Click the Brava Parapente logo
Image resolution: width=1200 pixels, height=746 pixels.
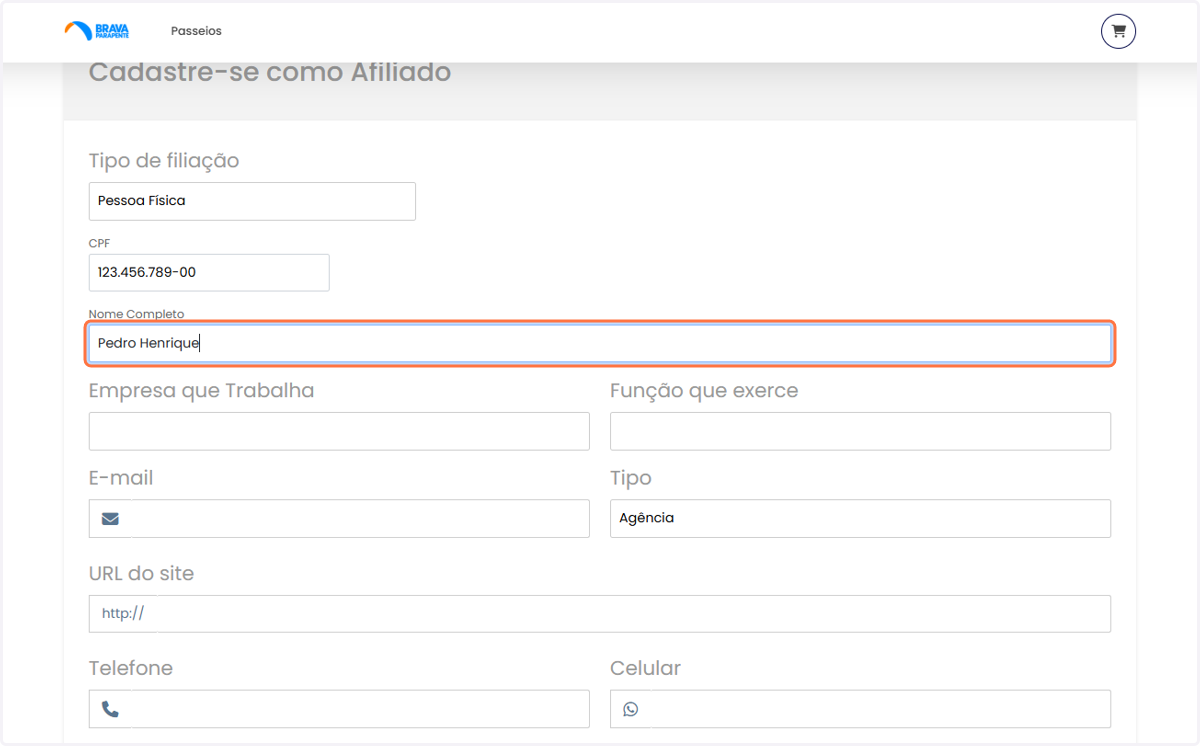click(97, 31)
